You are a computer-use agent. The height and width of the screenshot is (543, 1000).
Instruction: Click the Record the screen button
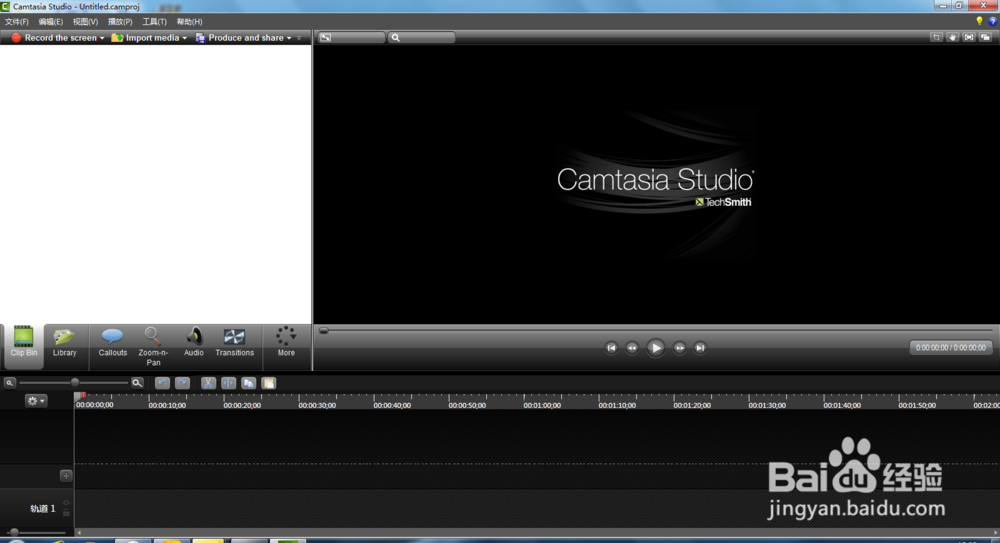click(54, 38)
